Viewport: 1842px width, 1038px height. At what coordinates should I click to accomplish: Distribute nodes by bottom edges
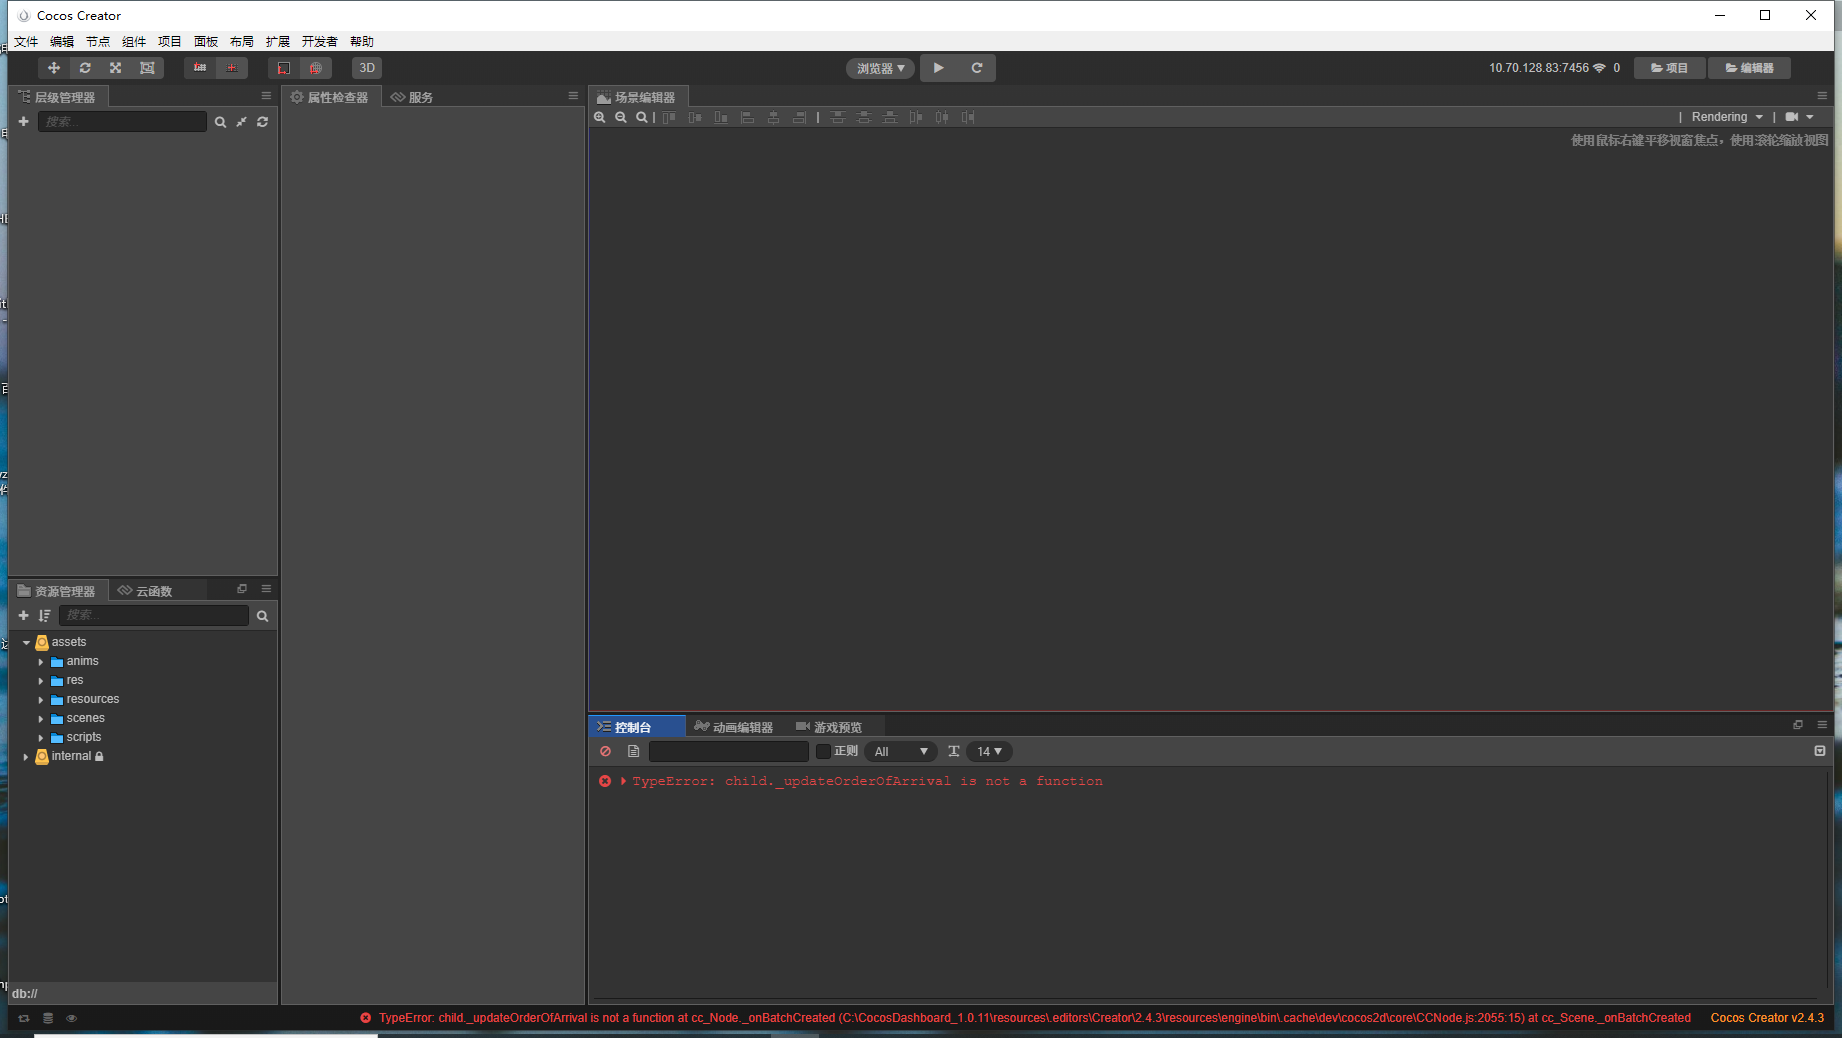coord(890,117)
